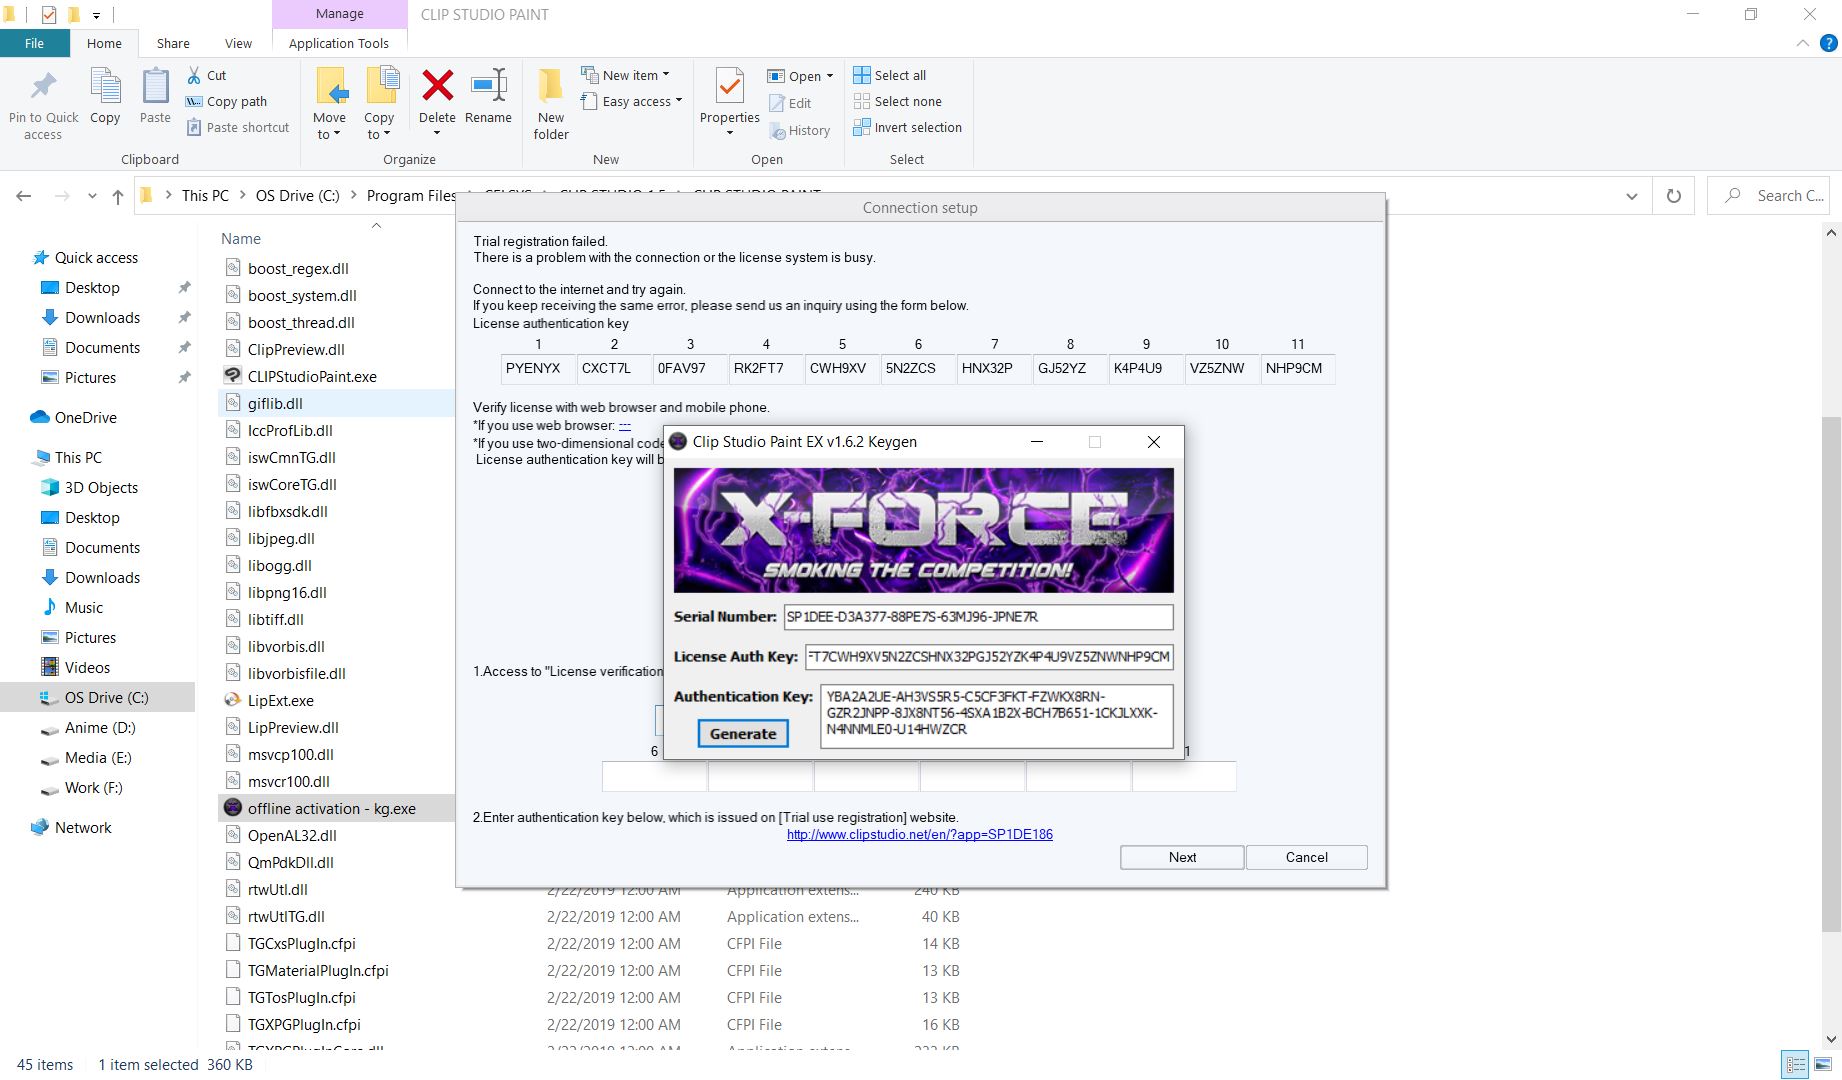Collapse the ribbon using the chevron

(x=1802, y=44)
